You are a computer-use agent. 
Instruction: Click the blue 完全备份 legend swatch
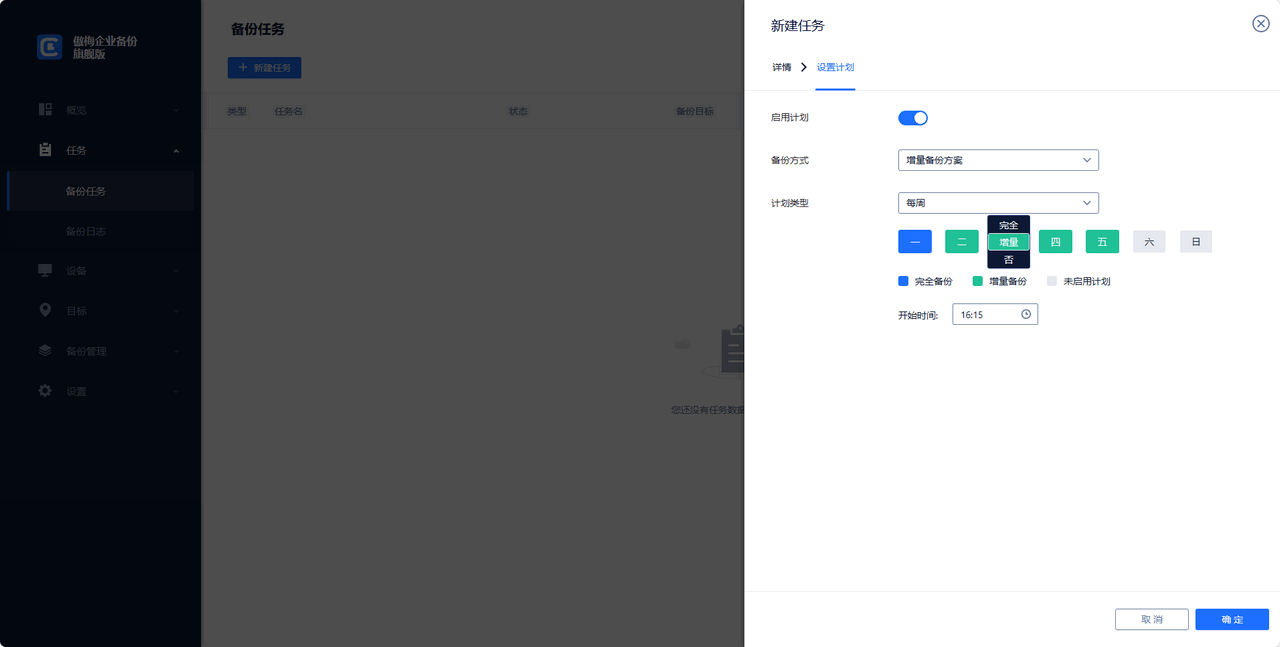coord(901,281)
